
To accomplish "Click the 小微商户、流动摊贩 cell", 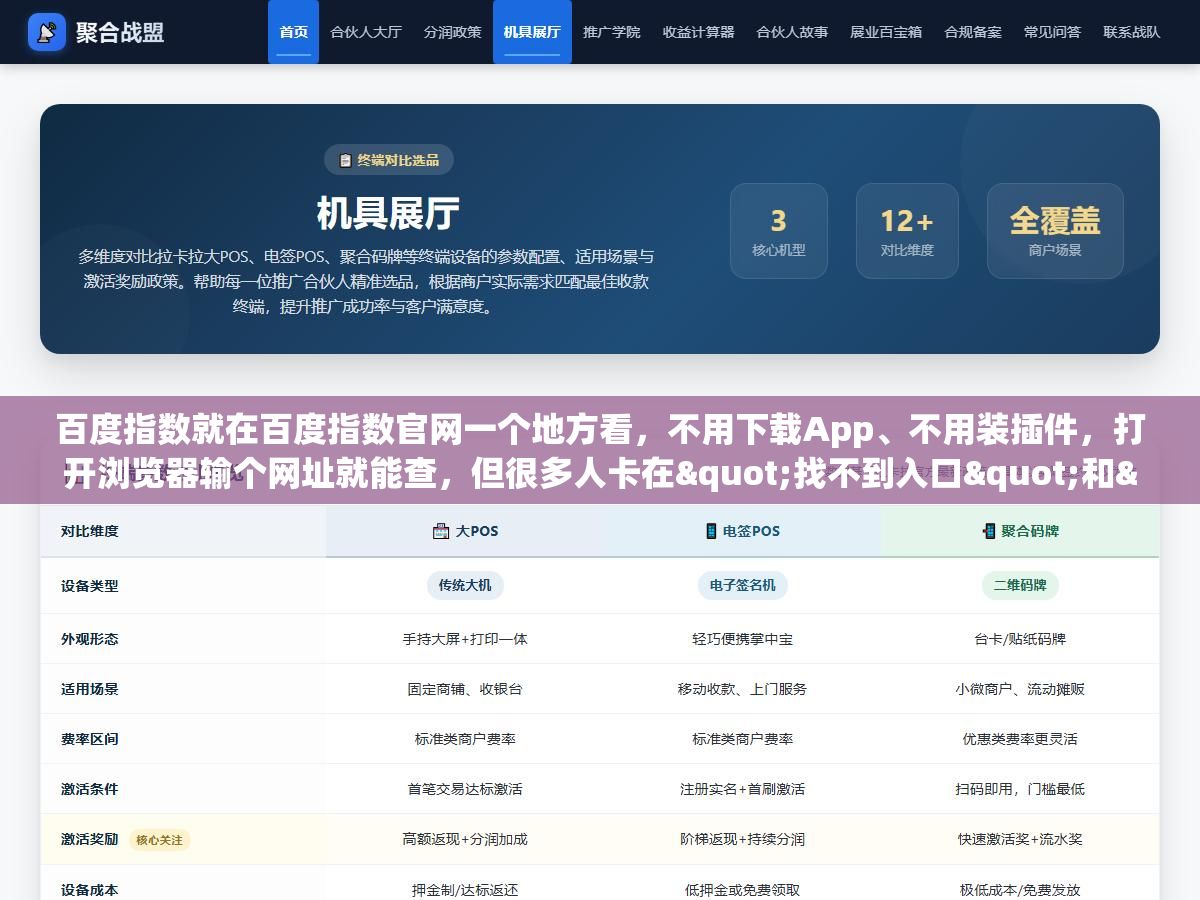I will click(1020, 689).
